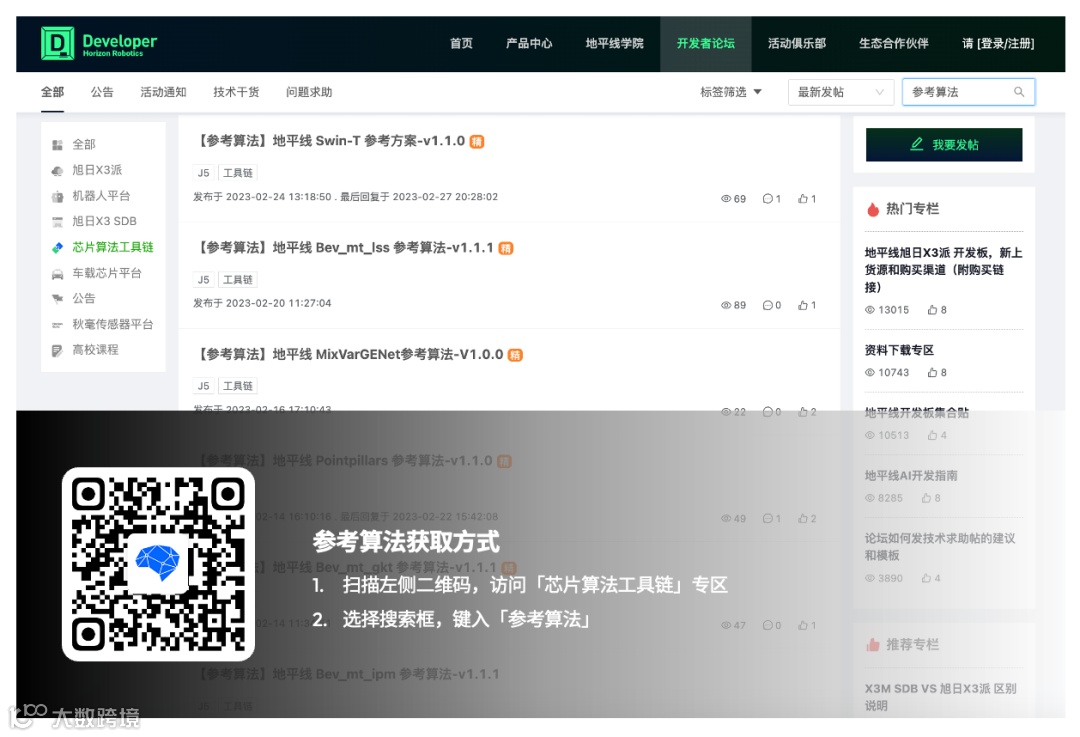The height and width of the screenshot is (737, 1080).
Task: Open the MixVarGENet参考算法-V1.0.0 post
Action: click(351, 355)
